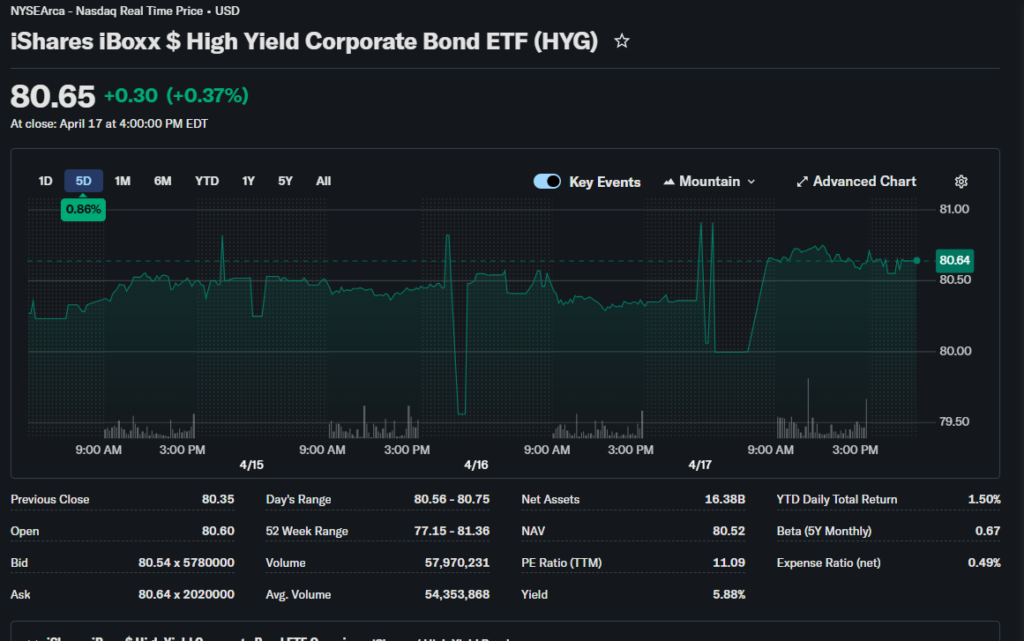Click the 4/16 date marker on chart
This screenshot has width=1024, height=641.
click(476, 465)
